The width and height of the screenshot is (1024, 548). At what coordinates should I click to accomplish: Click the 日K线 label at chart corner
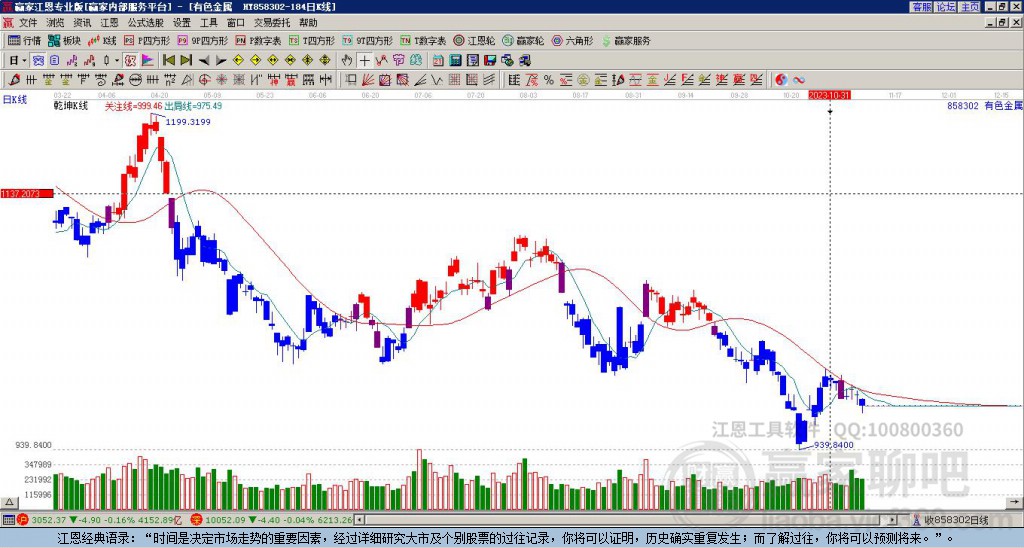tap(14, 100)
